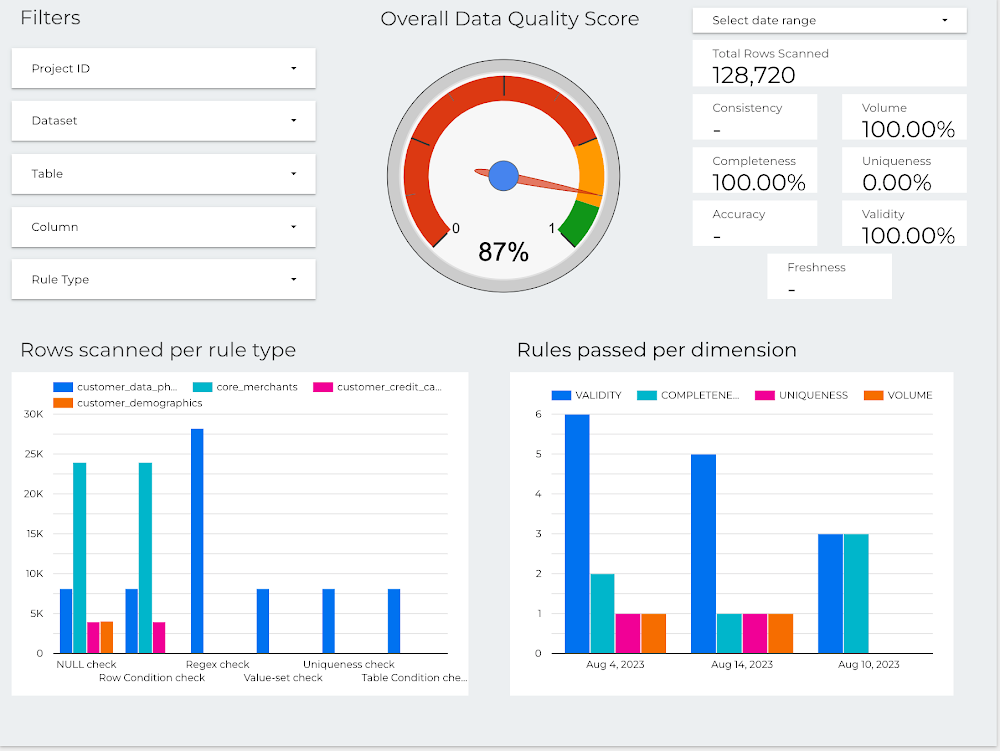Click the Total Rows Scanned scorecard
The height and width of the screenshot is (751, 1000).
(x=829, y=63)
